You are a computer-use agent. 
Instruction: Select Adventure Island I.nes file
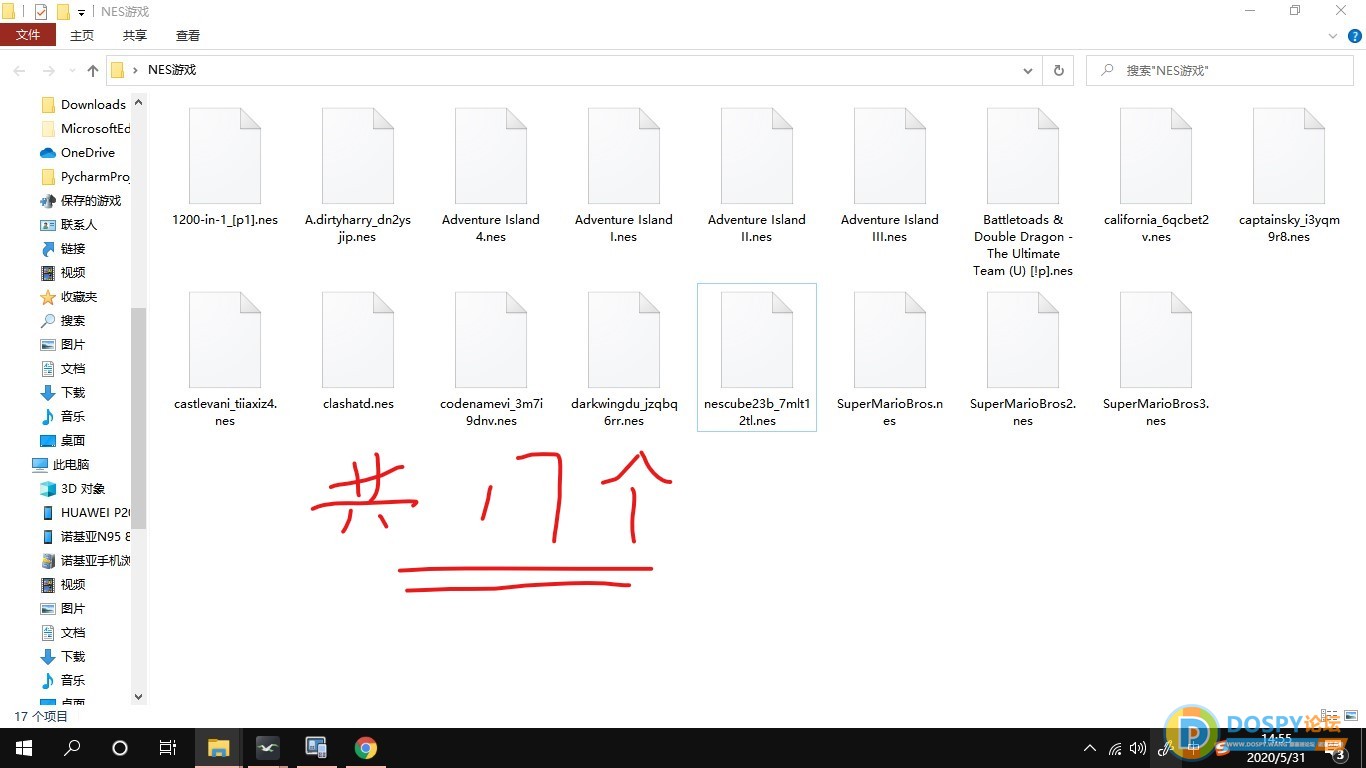click(x=624, y=177)
